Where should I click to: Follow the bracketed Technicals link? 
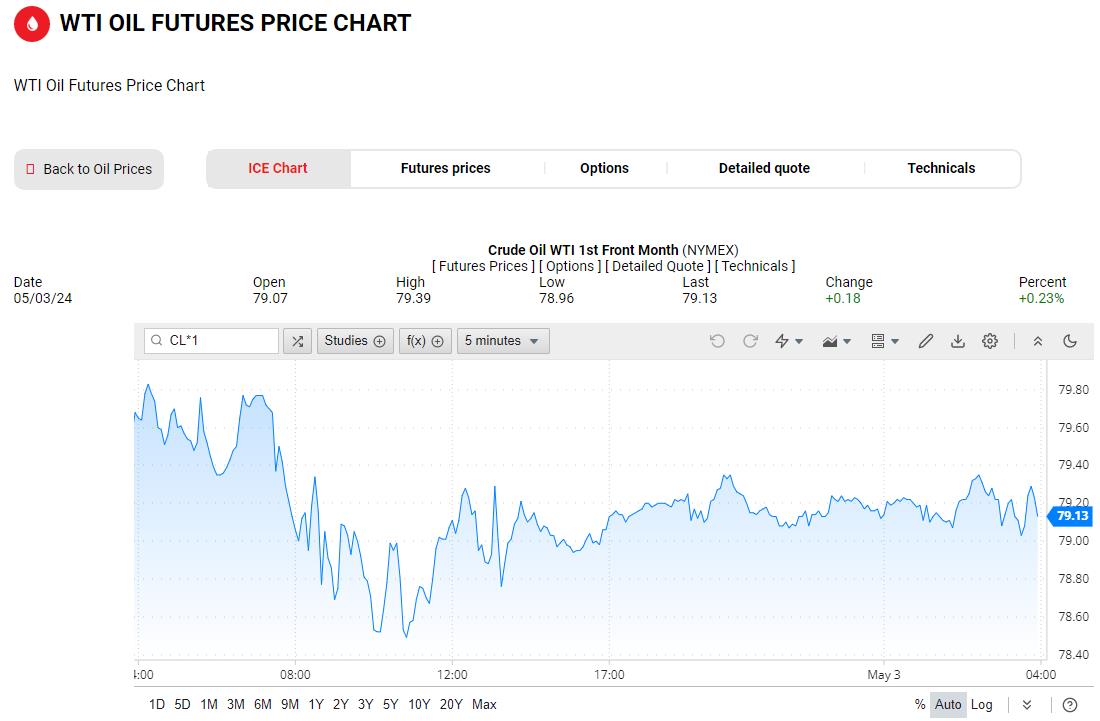coord(755,267)
